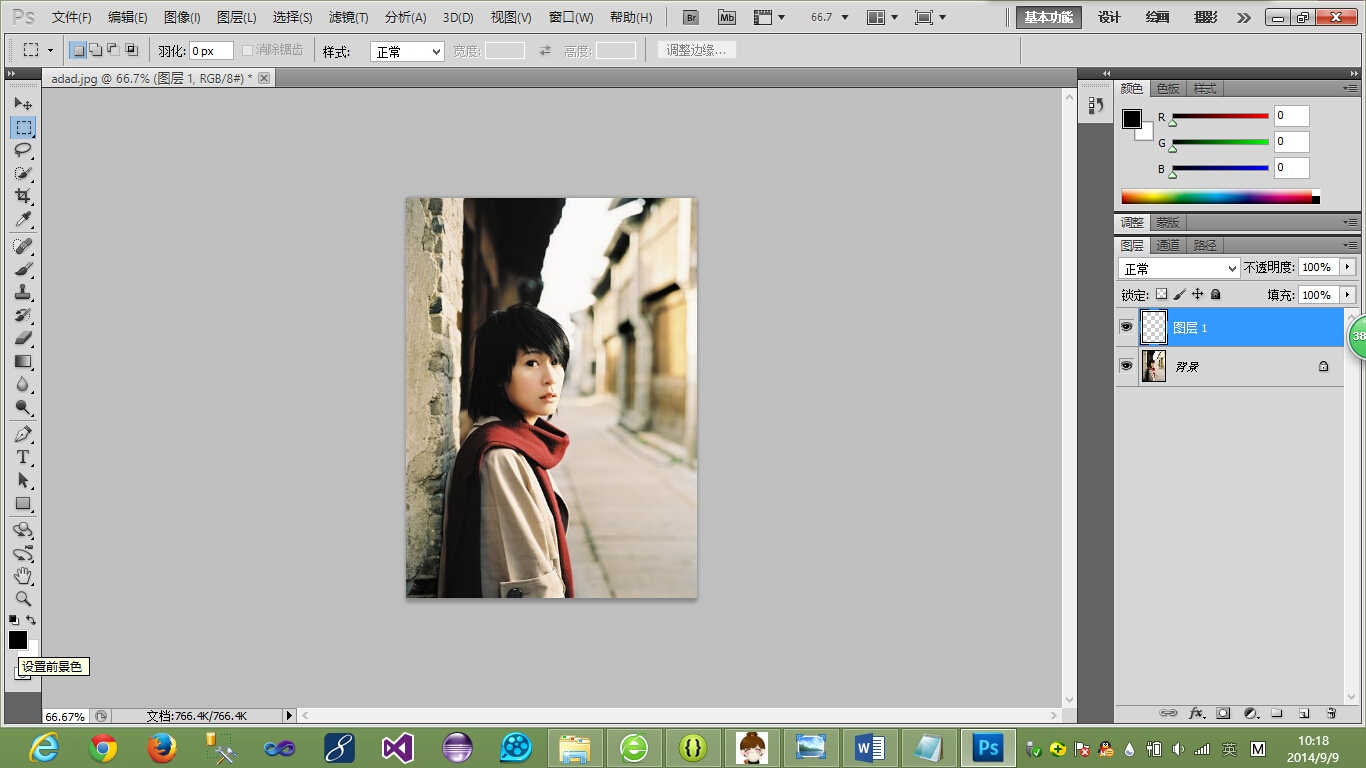Select the Eraser tool
This screenshot has height=768, width=1366.
(x=23, y=338)
